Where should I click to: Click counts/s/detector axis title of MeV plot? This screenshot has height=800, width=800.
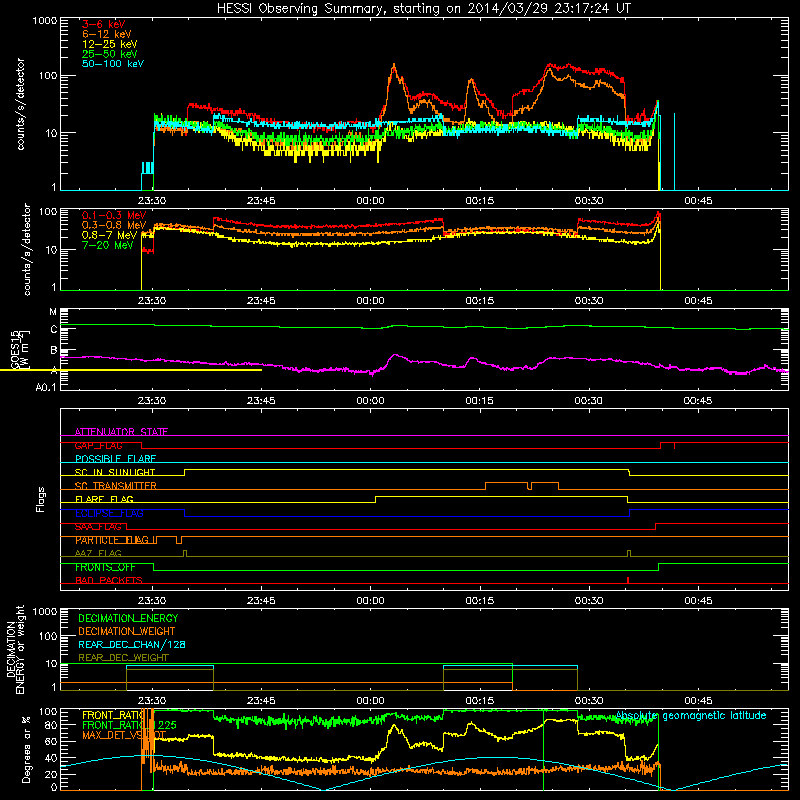click(27, 250)
